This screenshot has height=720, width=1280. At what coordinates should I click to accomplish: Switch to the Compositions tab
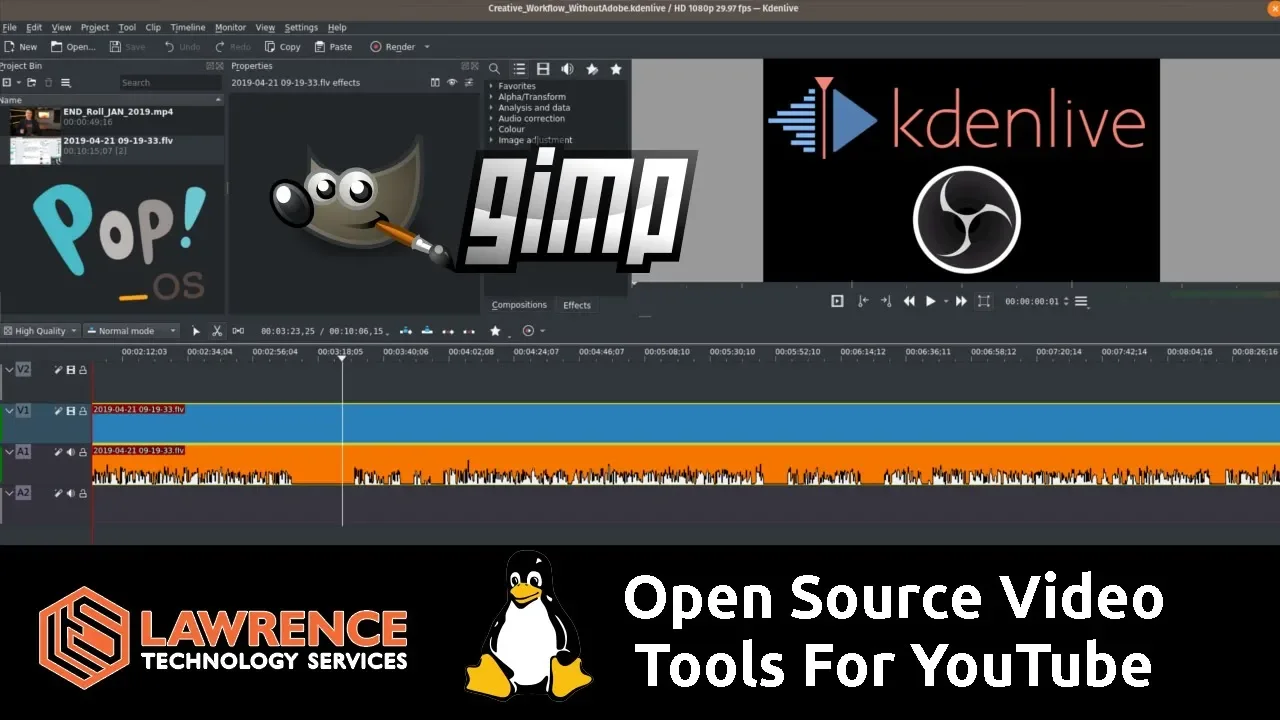pyautogui.click(x=519, y=305)
